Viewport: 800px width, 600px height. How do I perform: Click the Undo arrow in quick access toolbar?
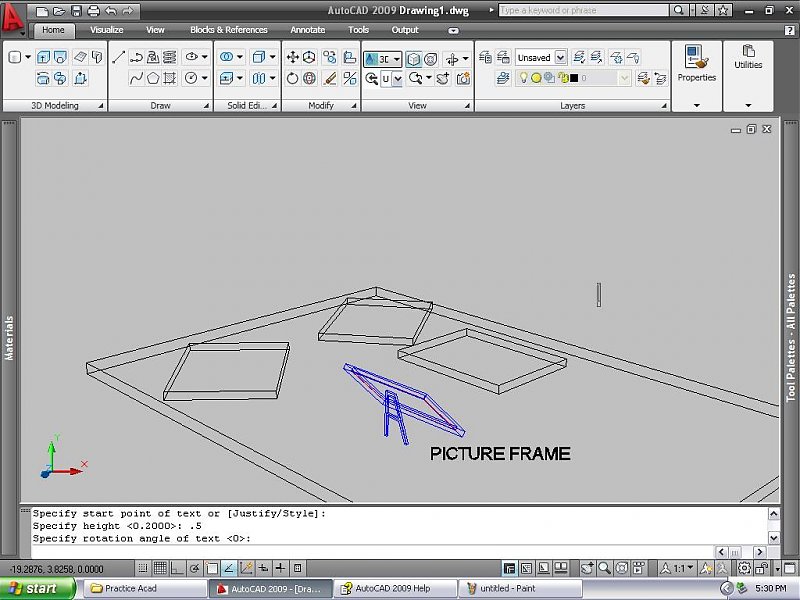click(110, 10)
